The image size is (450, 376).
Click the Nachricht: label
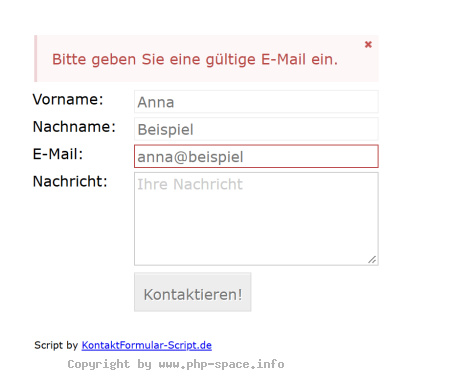tap(70, 181)
